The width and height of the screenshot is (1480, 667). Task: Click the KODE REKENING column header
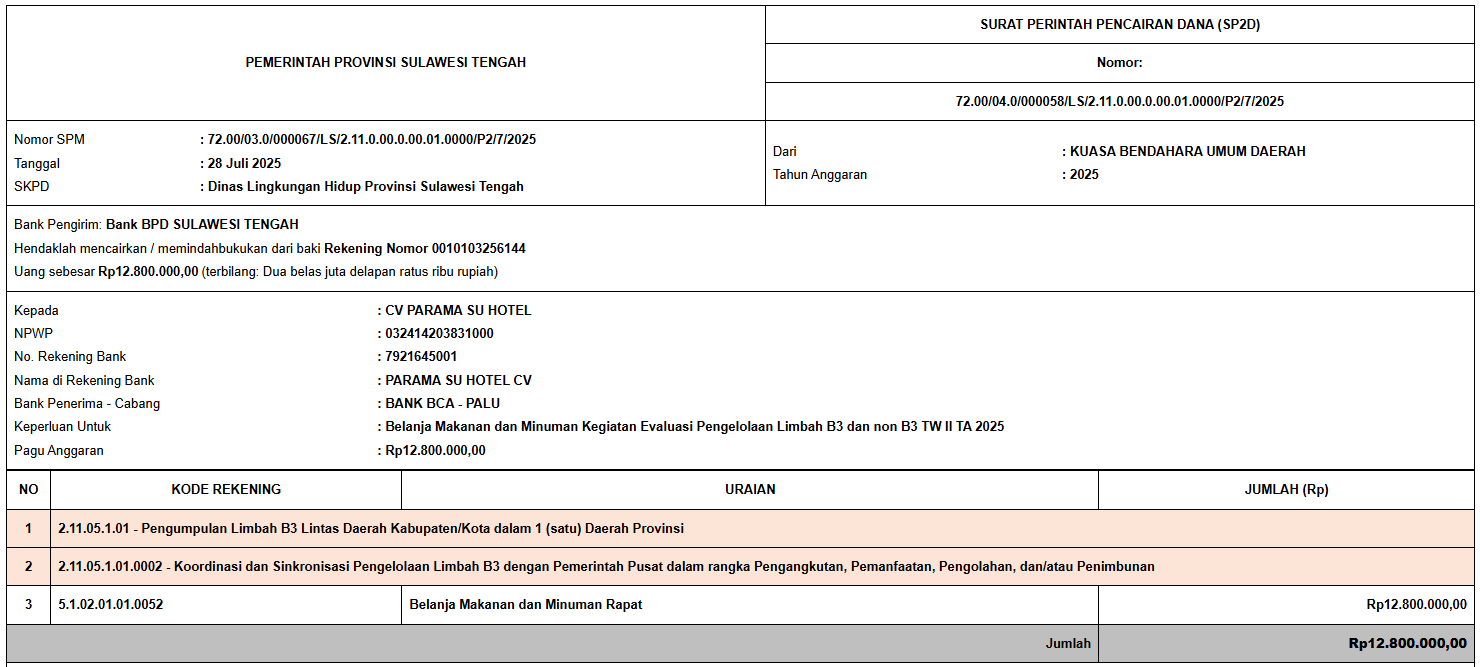tap(226, 489)
